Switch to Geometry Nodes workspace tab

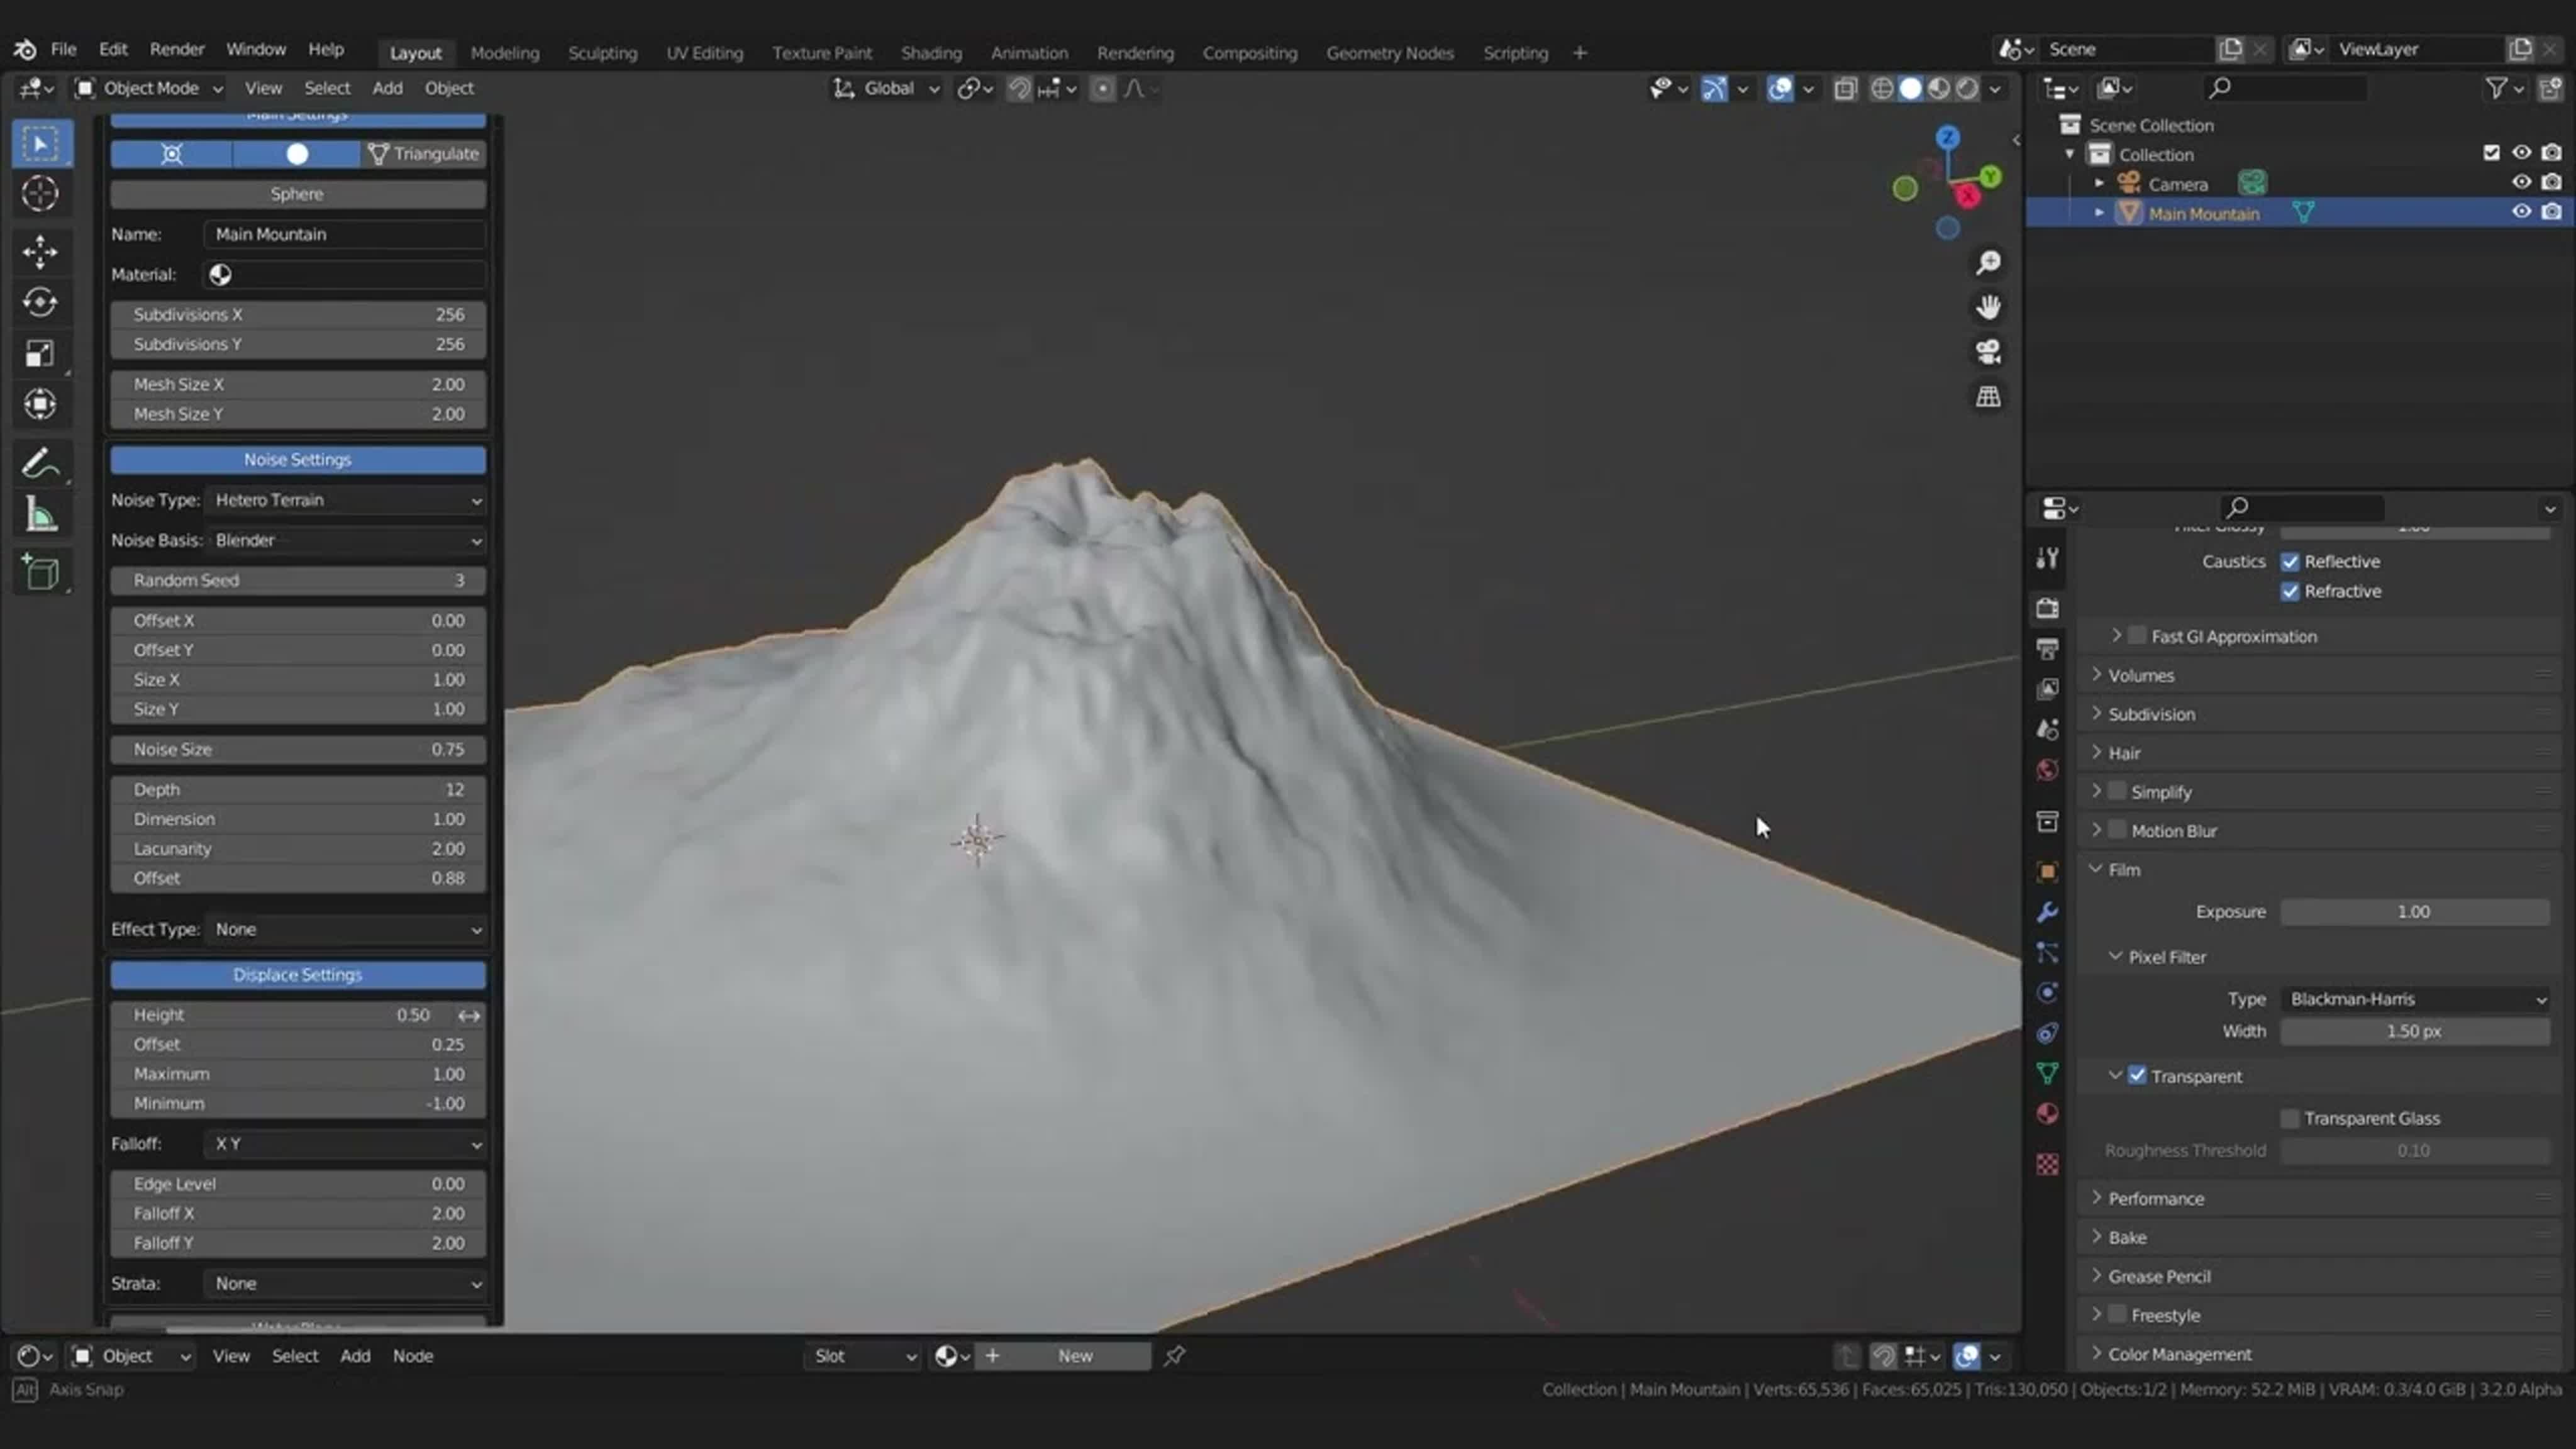[x=1389, y=53]
